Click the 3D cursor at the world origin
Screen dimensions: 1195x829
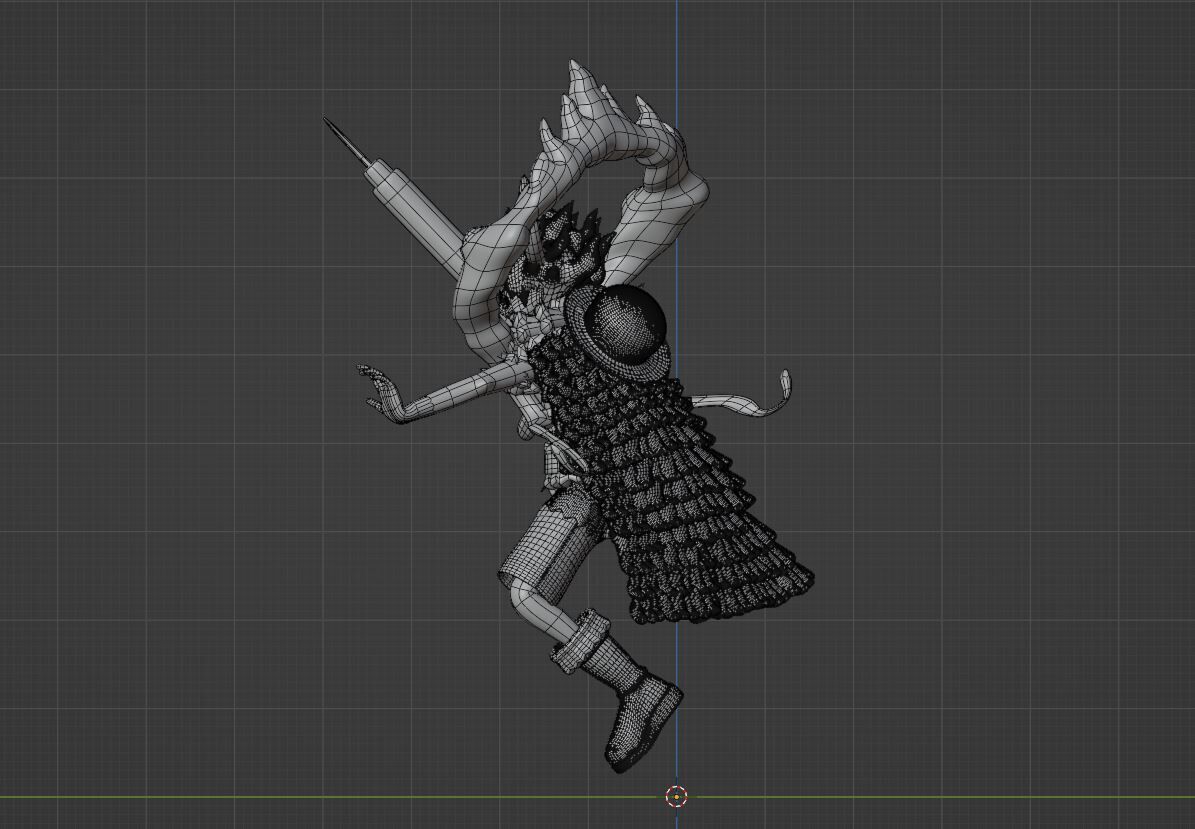(676, 796)
